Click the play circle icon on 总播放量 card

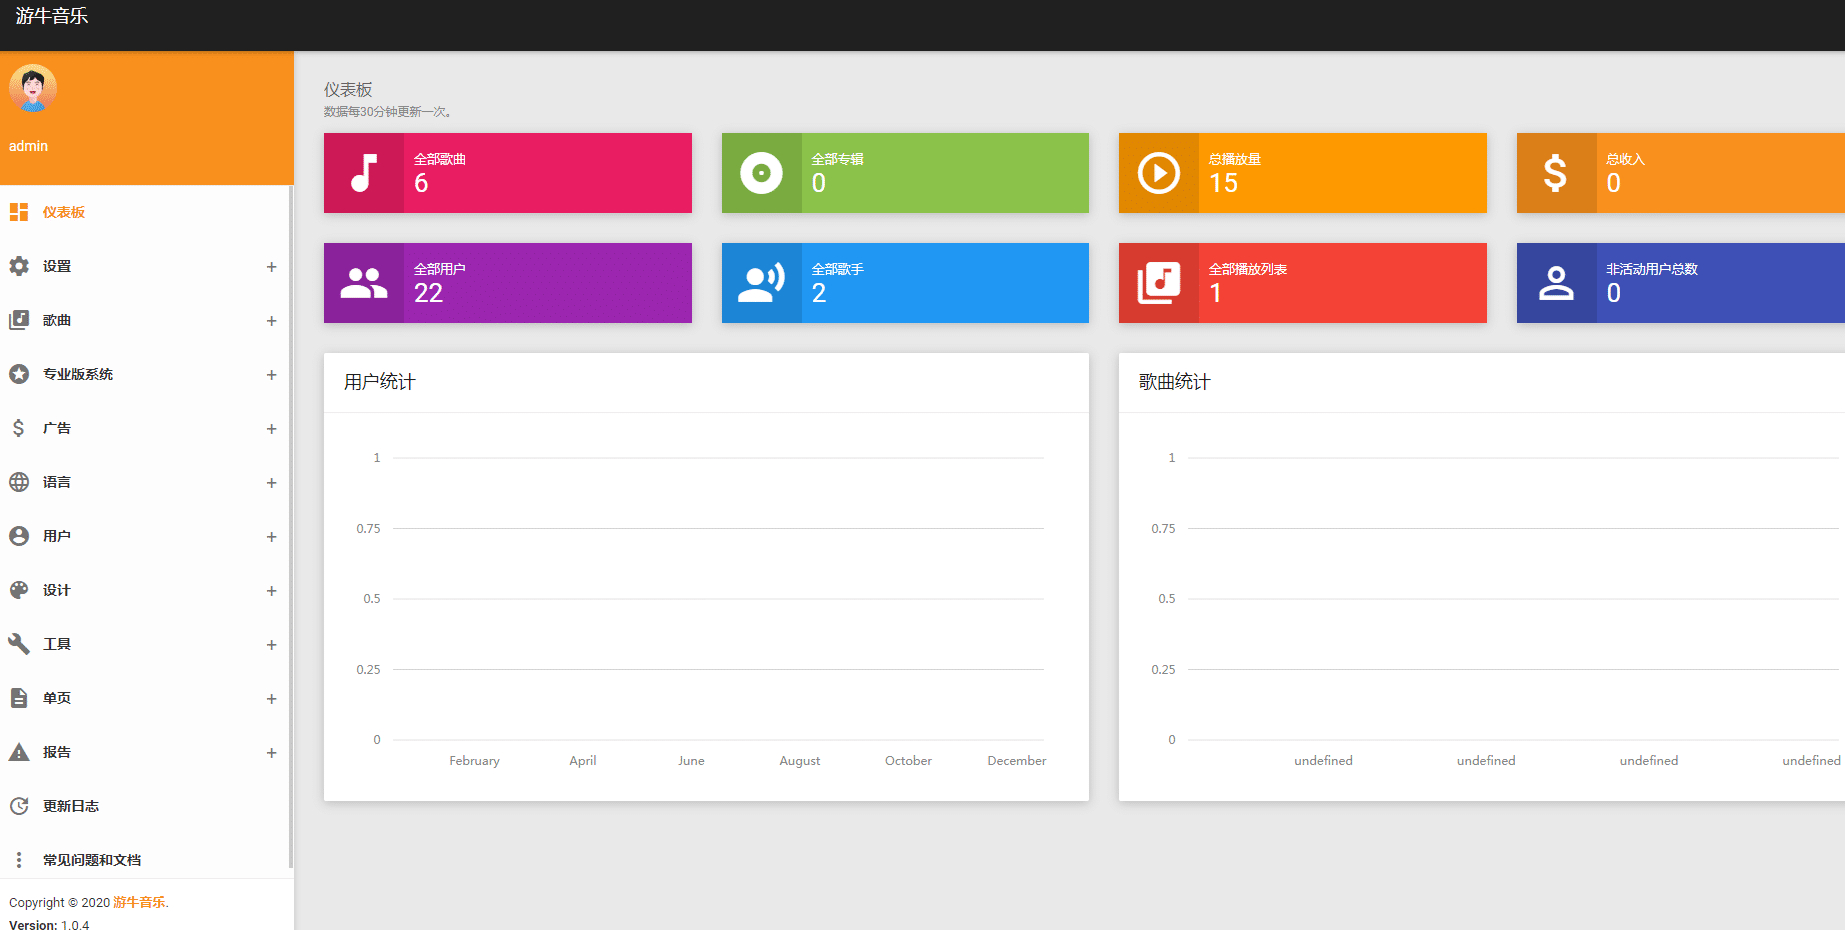tap(1159, 173)
